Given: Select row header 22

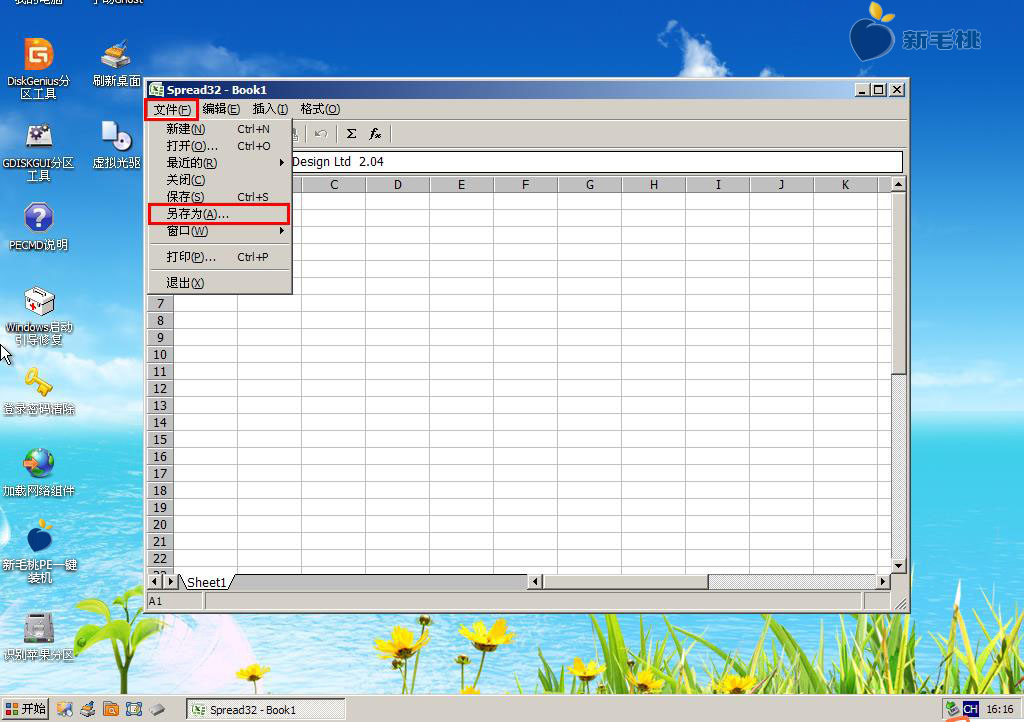Looking at the screenshot, I should (x=160, y=558).
